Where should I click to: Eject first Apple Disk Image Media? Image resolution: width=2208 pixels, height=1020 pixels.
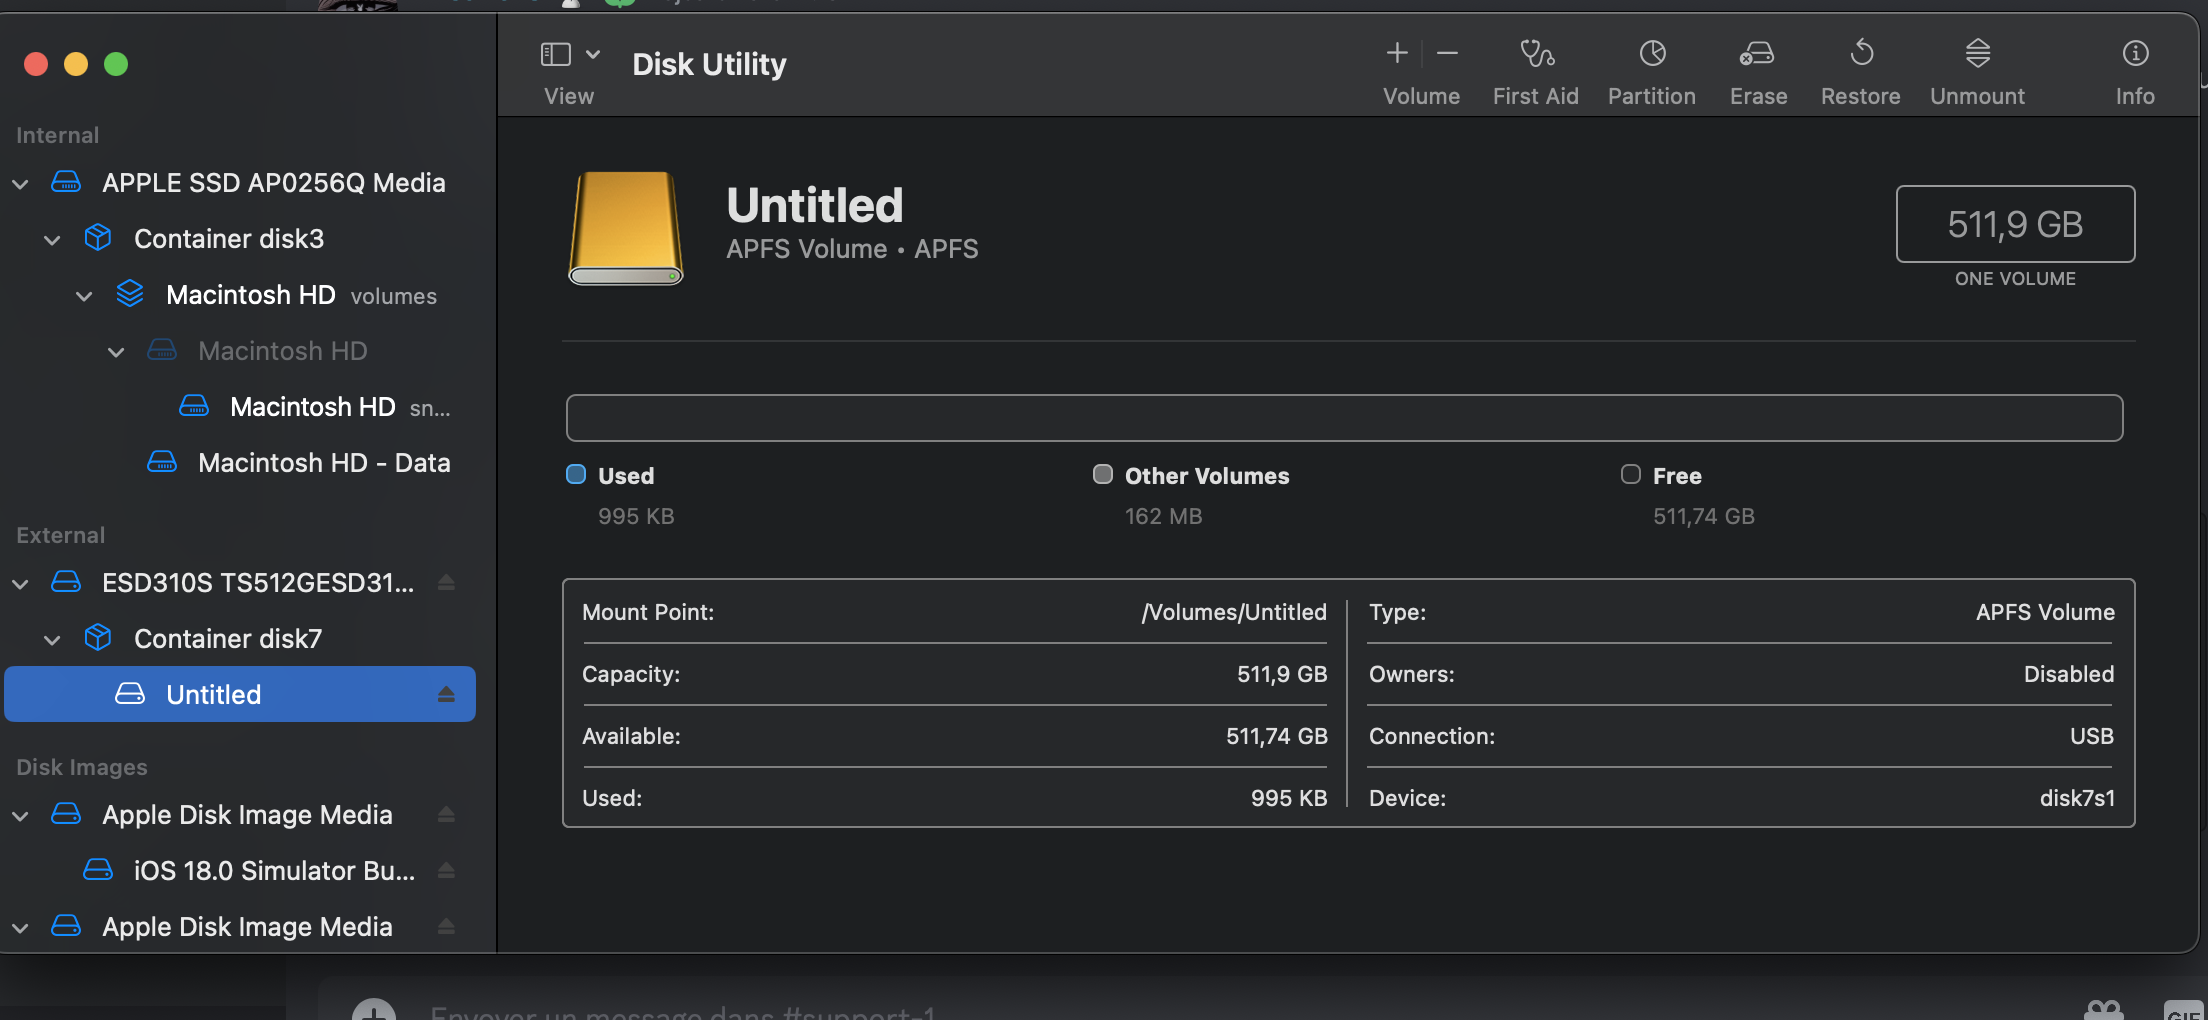click(x=446, y=815)
